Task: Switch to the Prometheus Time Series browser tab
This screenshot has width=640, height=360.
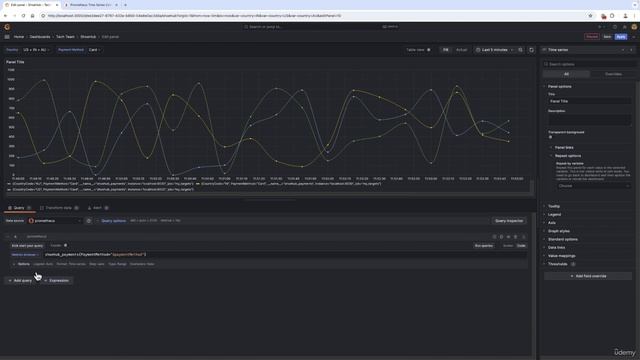Action: pos(91,5)
